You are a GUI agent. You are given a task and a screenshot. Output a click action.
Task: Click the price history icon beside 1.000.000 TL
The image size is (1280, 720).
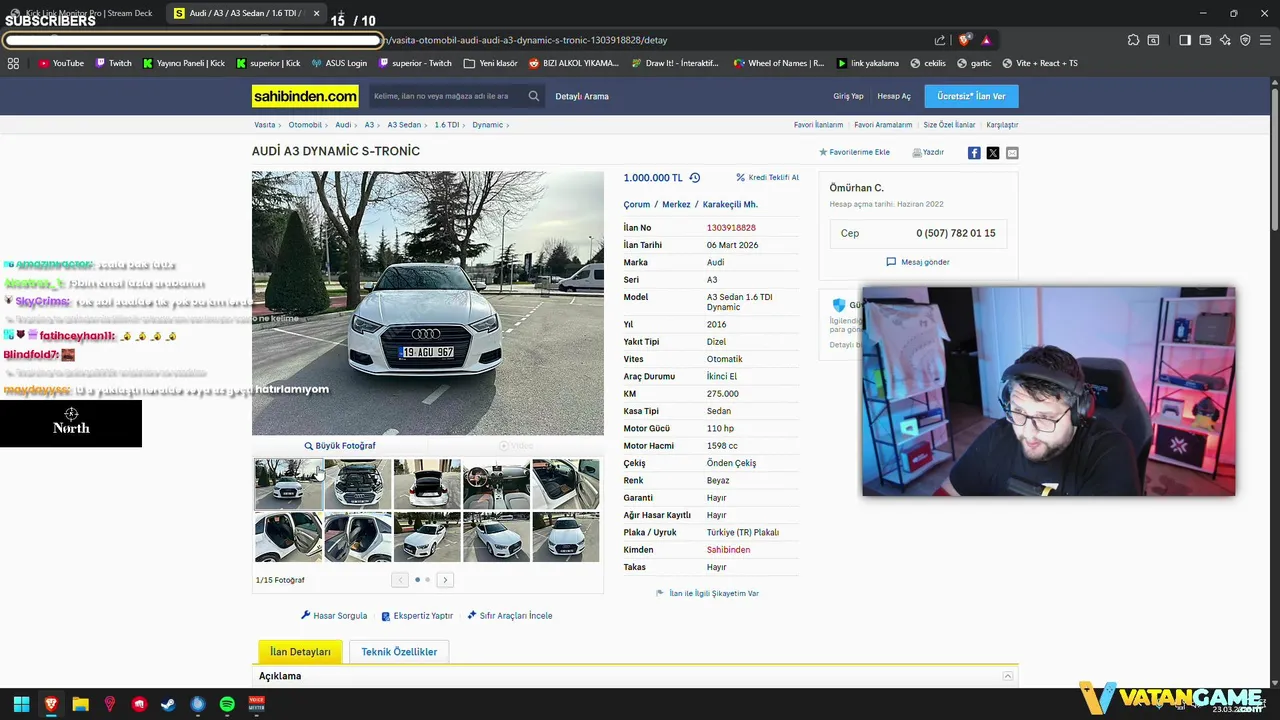point(695,178)
